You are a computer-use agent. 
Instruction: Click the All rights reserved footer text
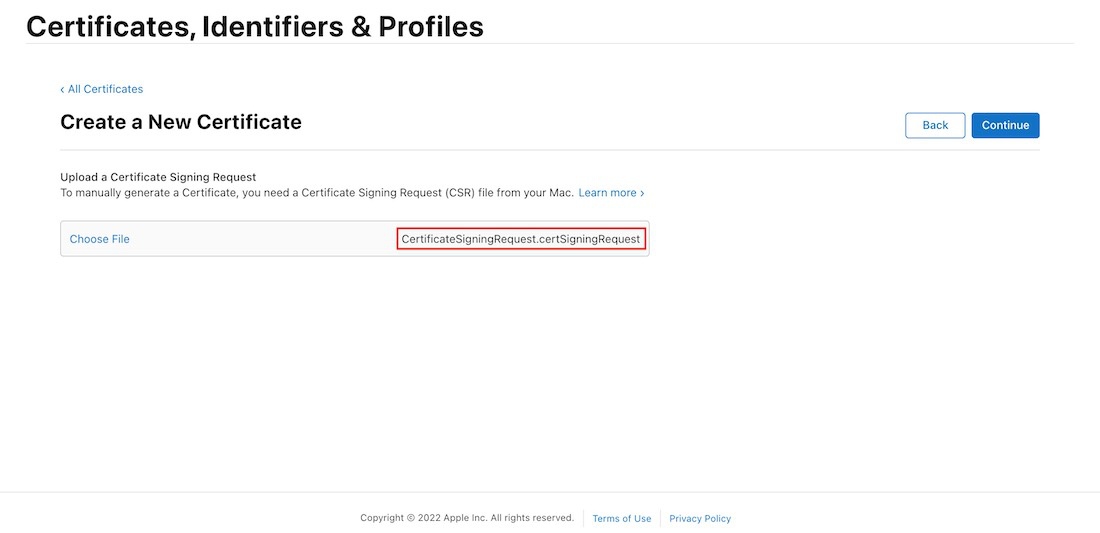pos(532,518)
